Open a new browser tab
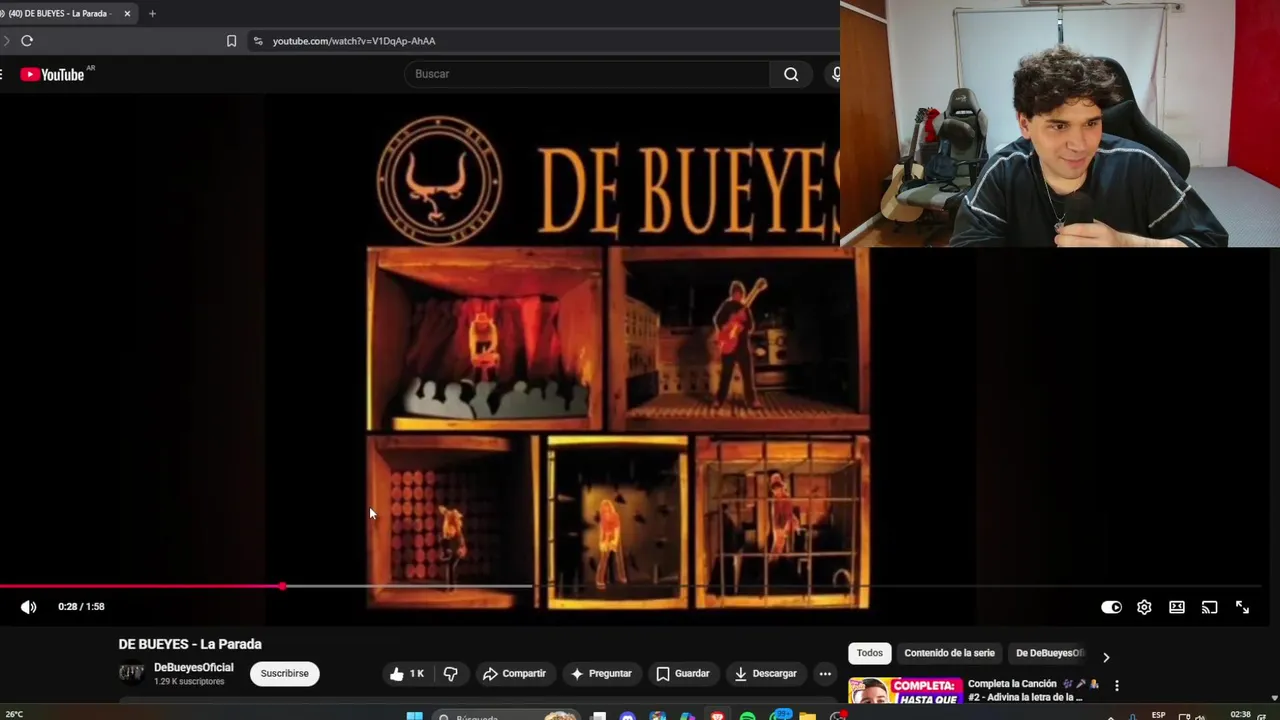 tap(152, 14)
